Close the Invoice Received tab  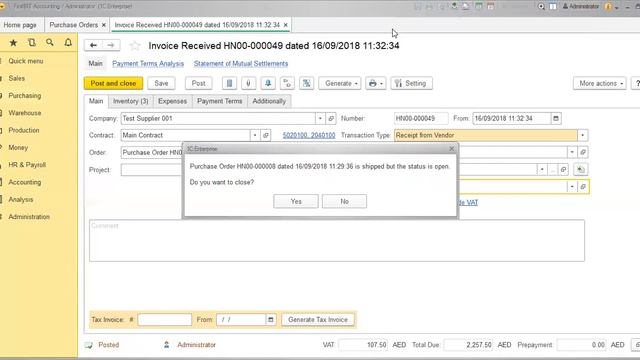click(x=286, y=25)
